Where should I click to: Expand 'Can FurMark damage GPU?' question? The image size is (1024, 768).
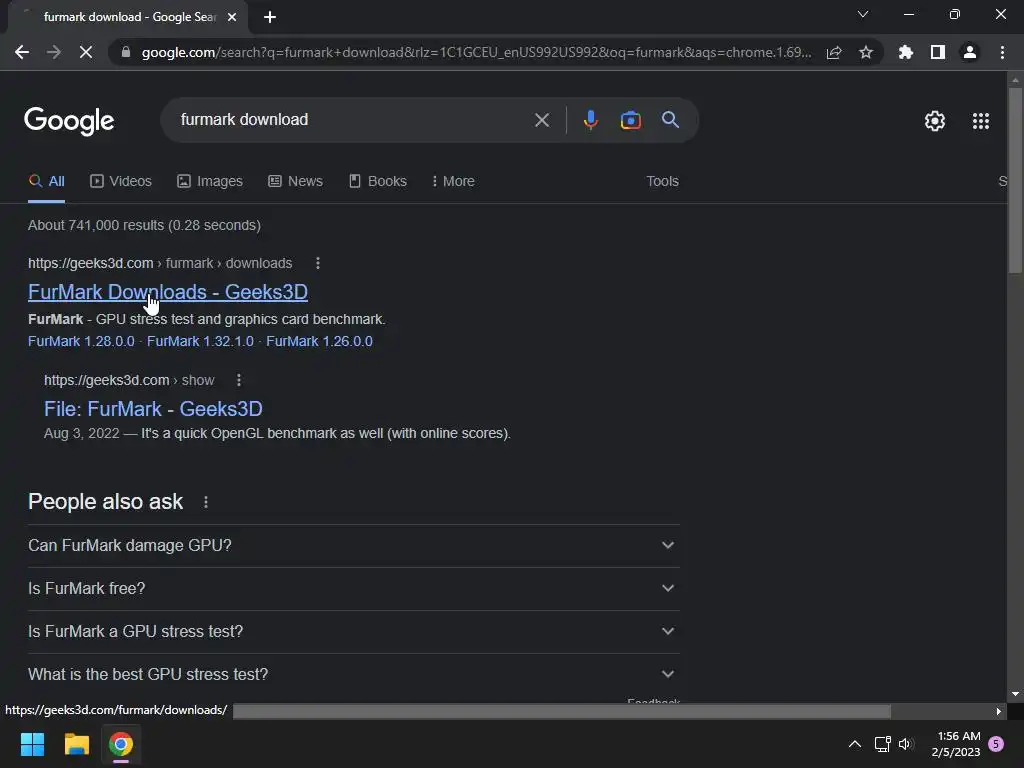[353, 545]
